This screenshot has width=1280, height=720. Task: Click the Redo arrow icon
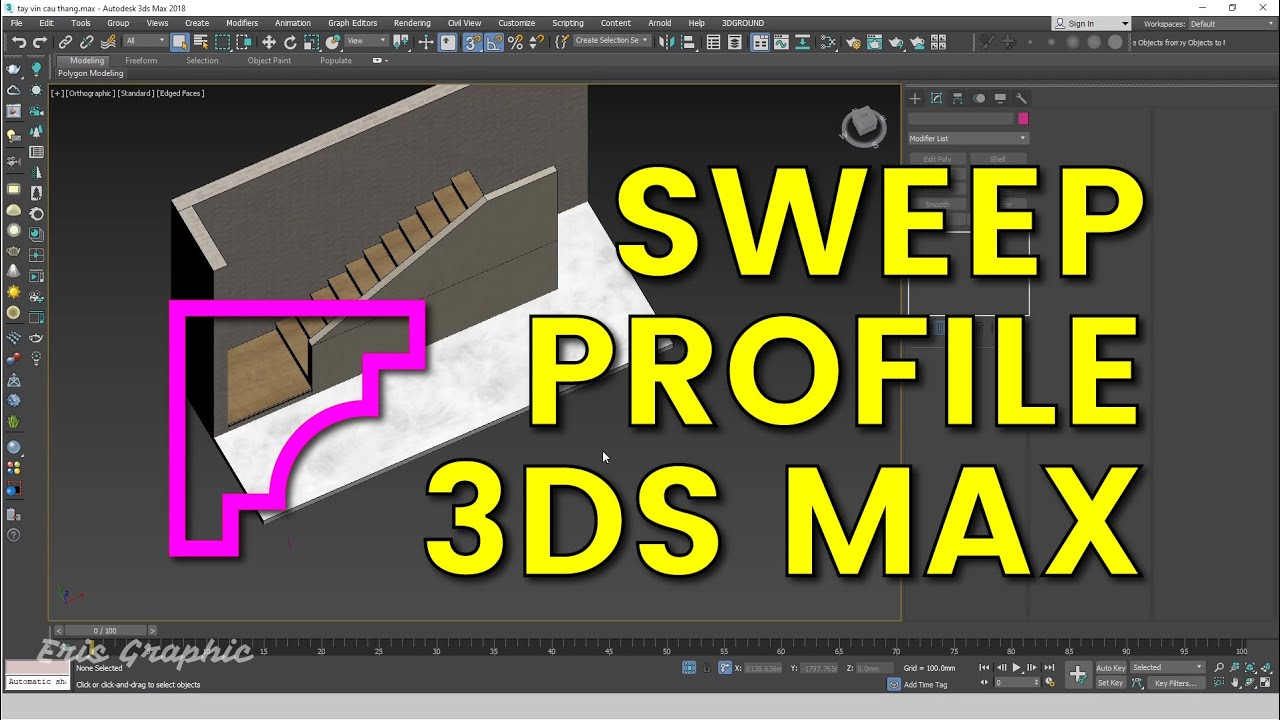pos(40,42)
